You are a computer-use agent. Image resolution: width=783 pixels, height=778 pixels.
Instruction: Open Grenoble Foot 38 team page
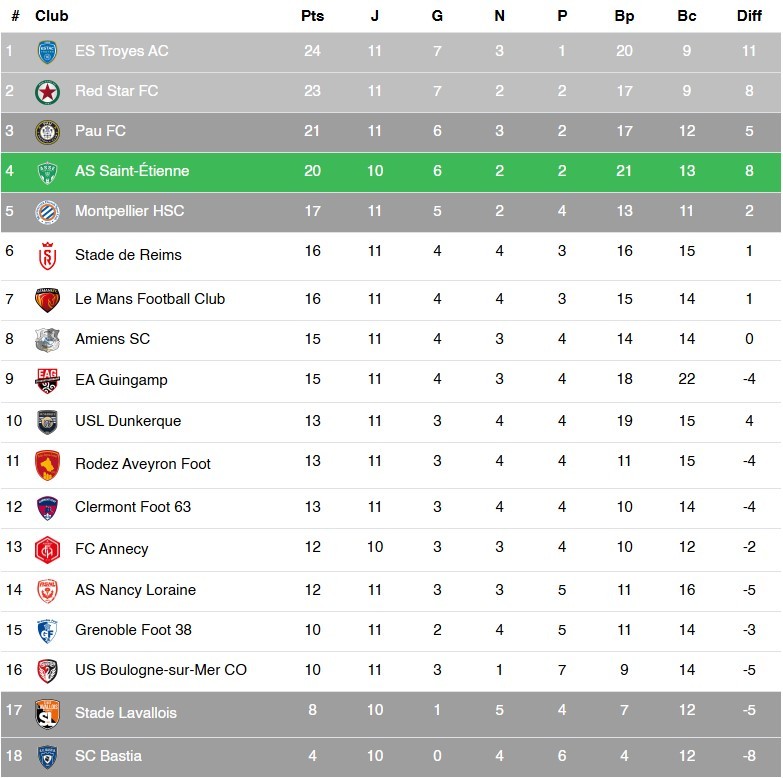133,630
